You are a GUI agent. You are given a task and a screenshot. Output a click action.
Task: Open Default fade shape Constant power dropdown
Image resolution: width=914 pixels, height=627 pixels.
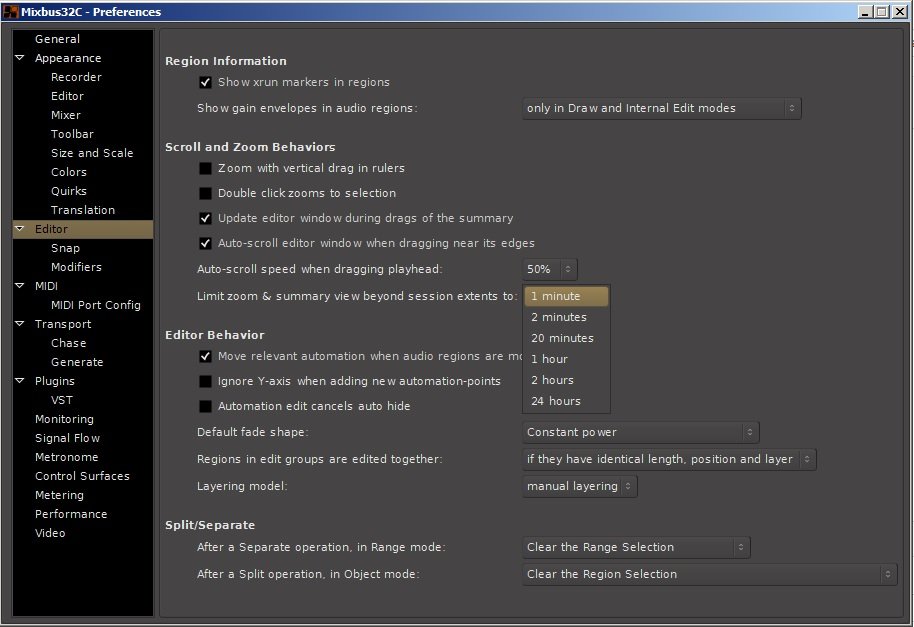click(x=641, y=432)
